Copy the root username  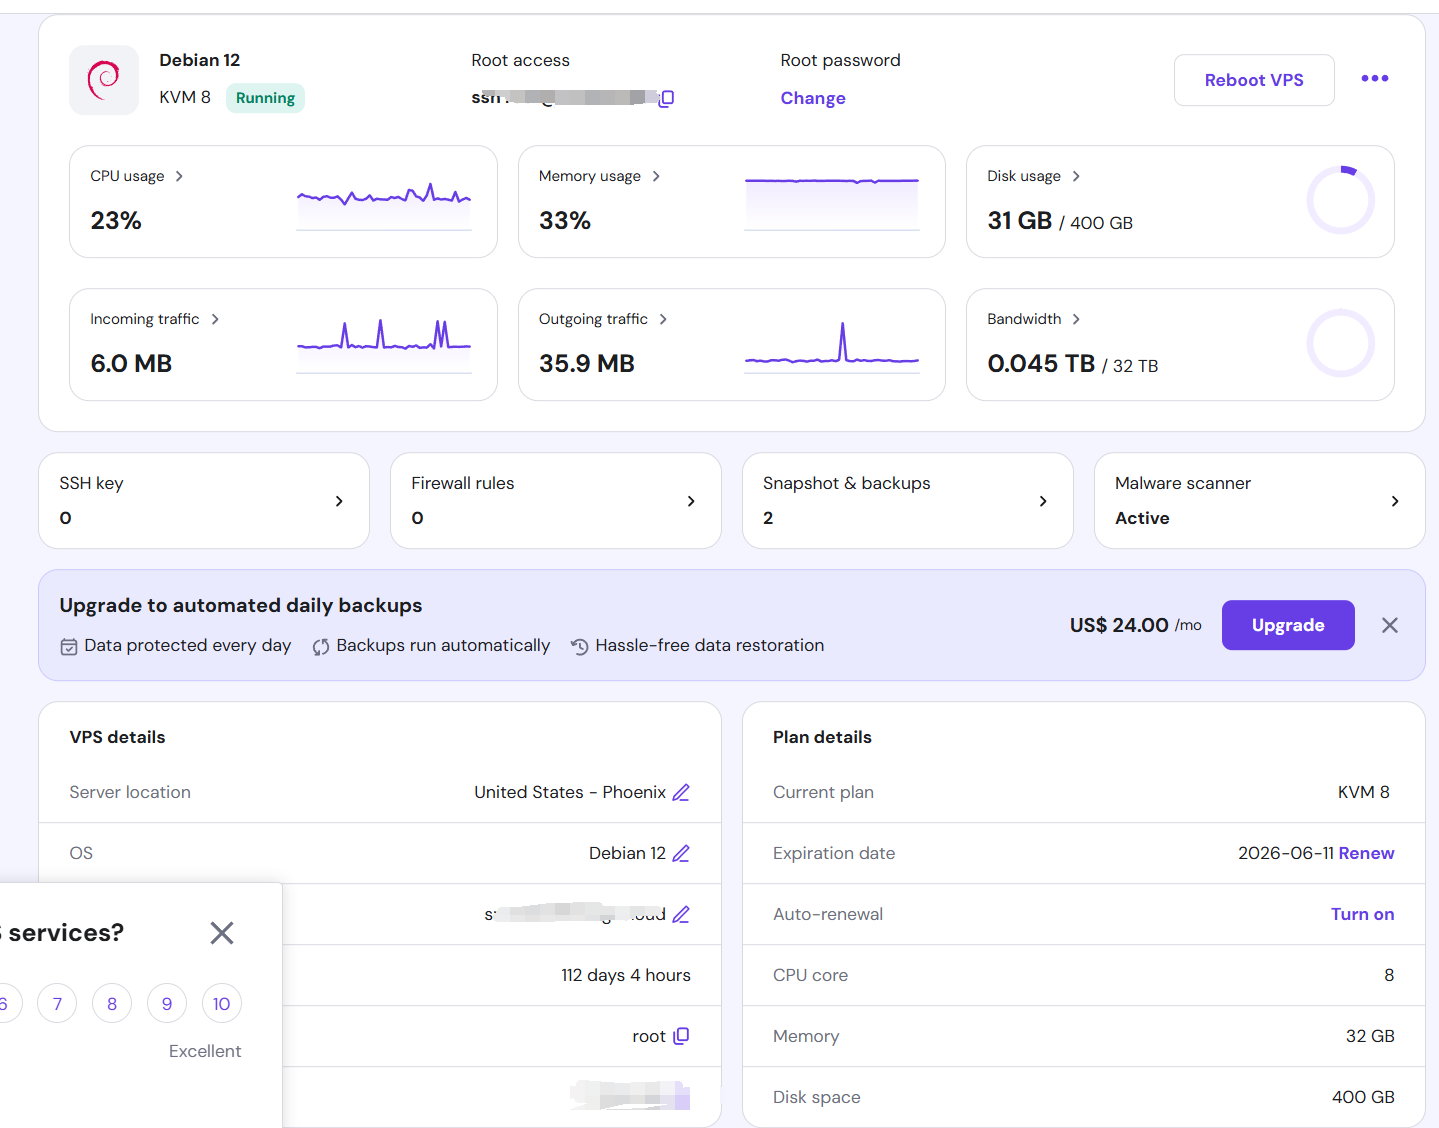(x=681, y=1036)
